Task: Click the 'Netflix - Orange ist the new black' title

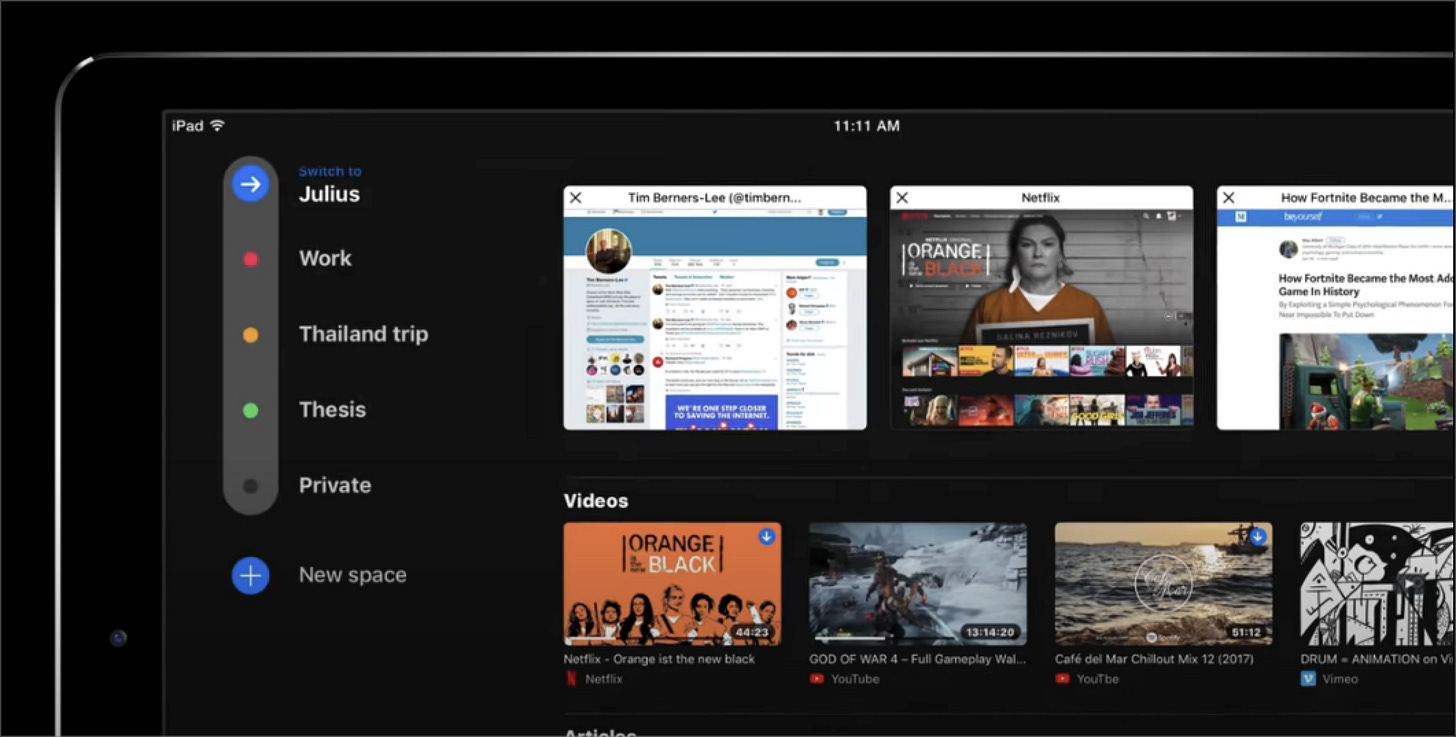Action: (659, 659)
